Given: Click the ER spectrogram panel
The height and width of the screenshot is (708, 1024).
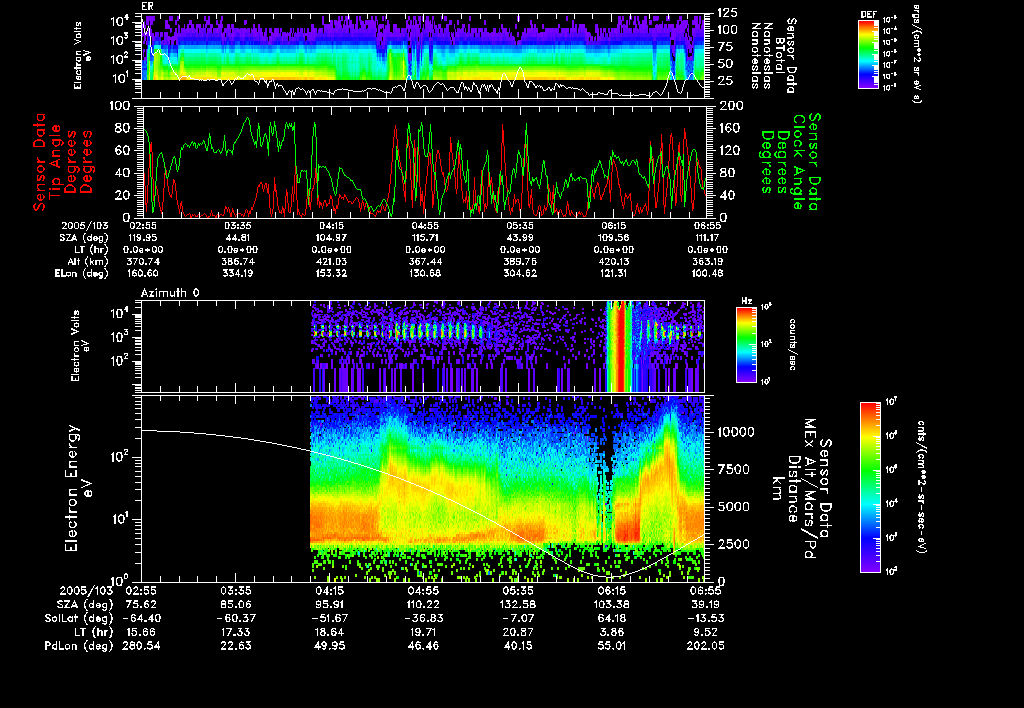Looking at the screenshot, I should click(x=424, y=56).
